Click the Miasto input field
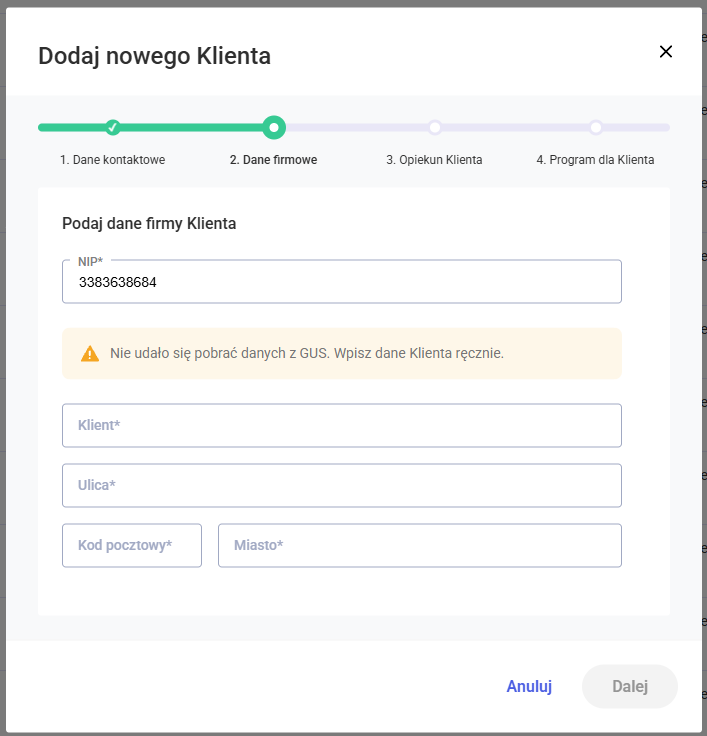707x736 pixels. click(x=420, y=546)
